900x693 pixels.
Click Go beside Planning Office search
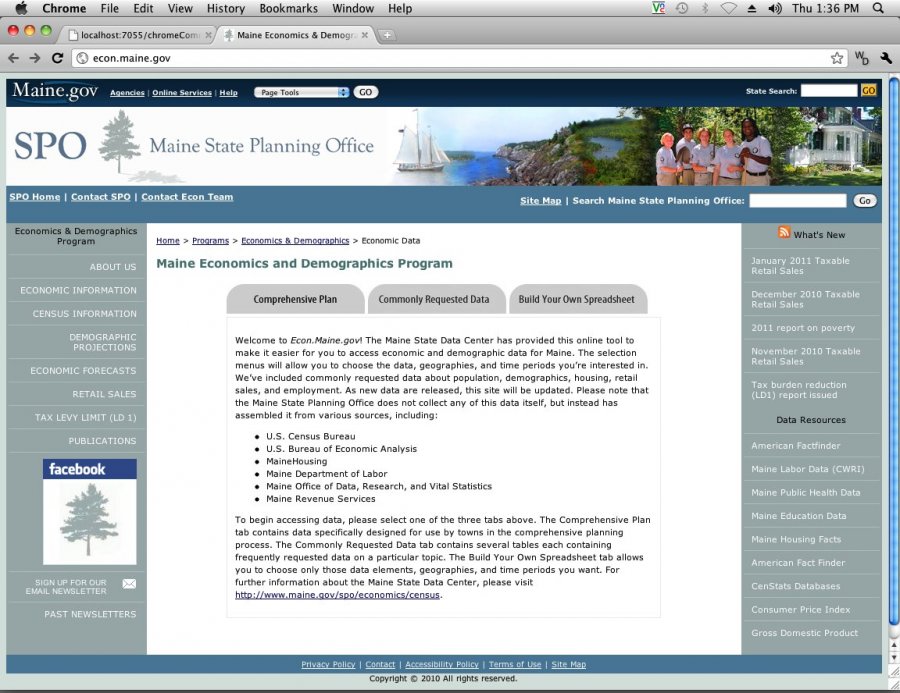pyautogui.click(x=864, y=200)
